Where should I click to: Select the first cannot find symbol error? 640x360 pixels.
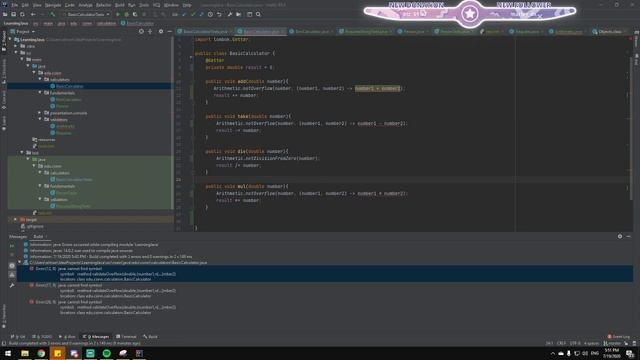pyautogui.click(x=325, y=273)
